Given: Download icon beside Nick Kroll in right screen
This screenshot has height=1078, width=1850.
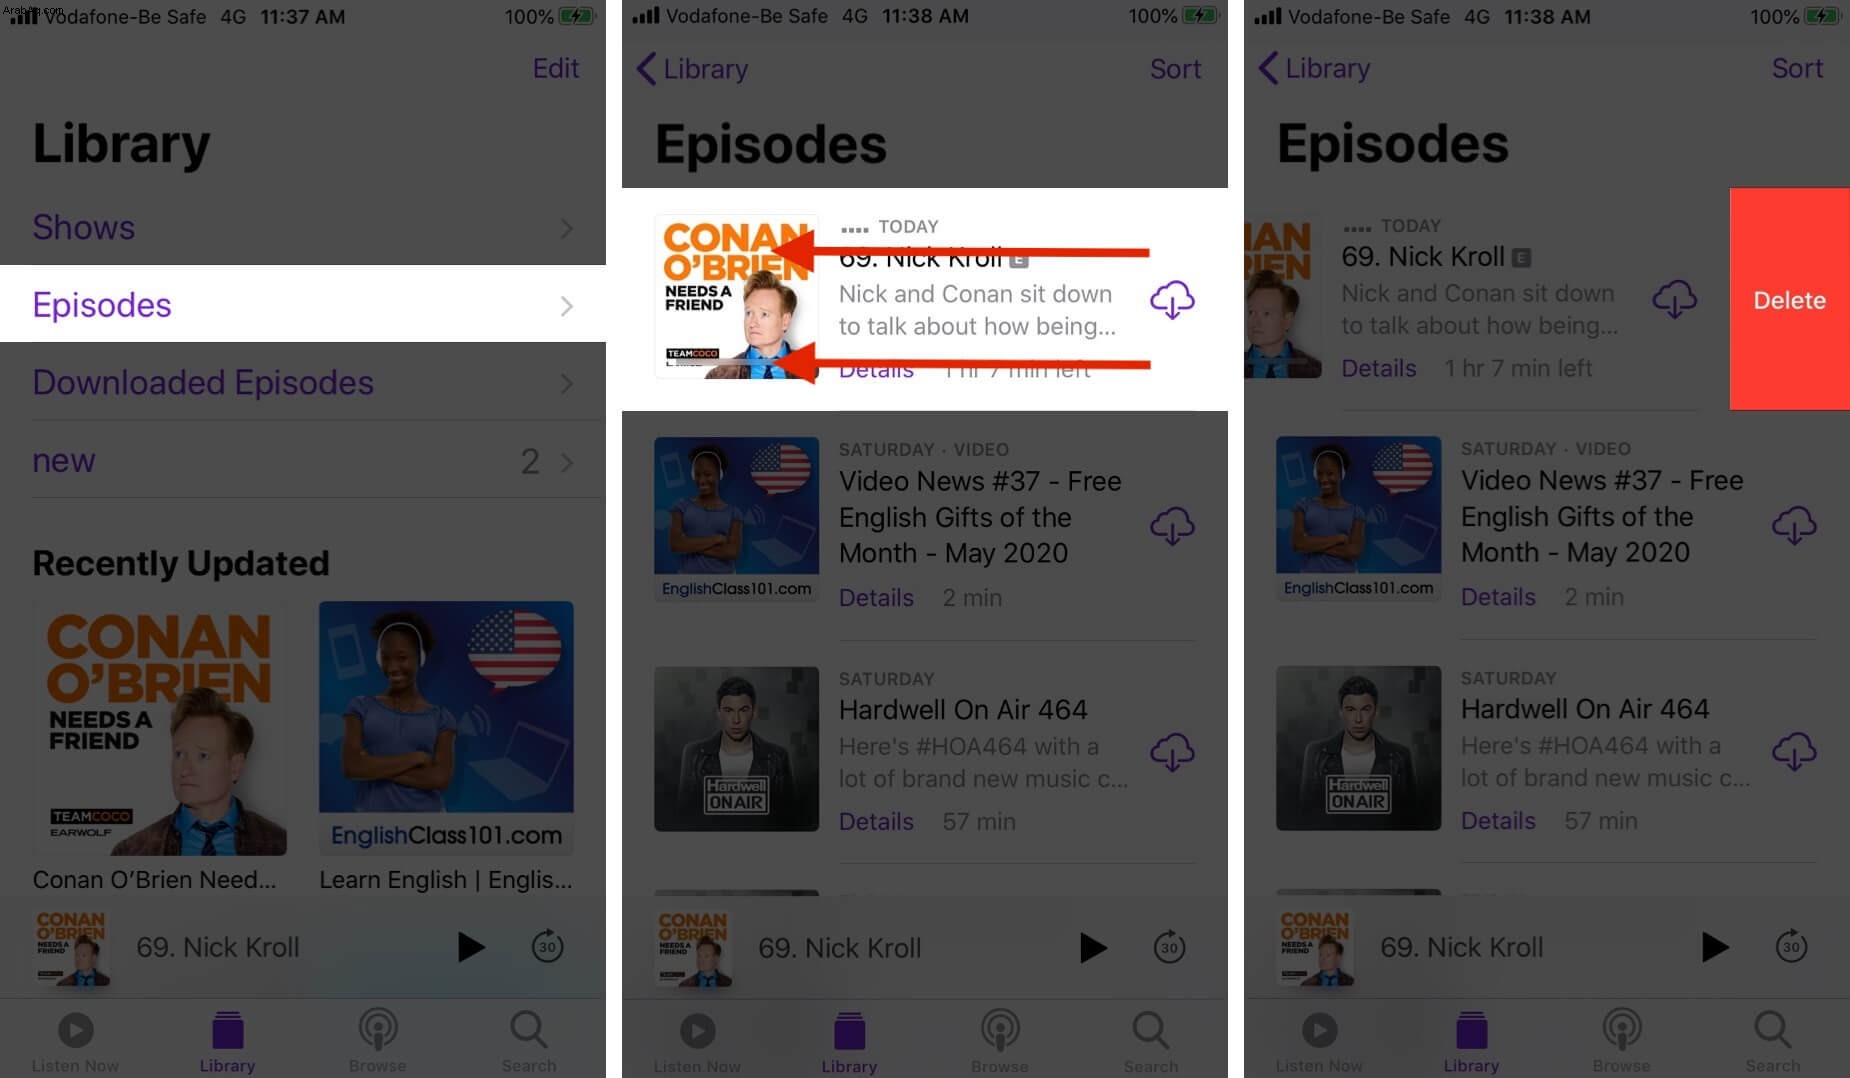Looking at the screenshot, I should (x=1674, y=298).
